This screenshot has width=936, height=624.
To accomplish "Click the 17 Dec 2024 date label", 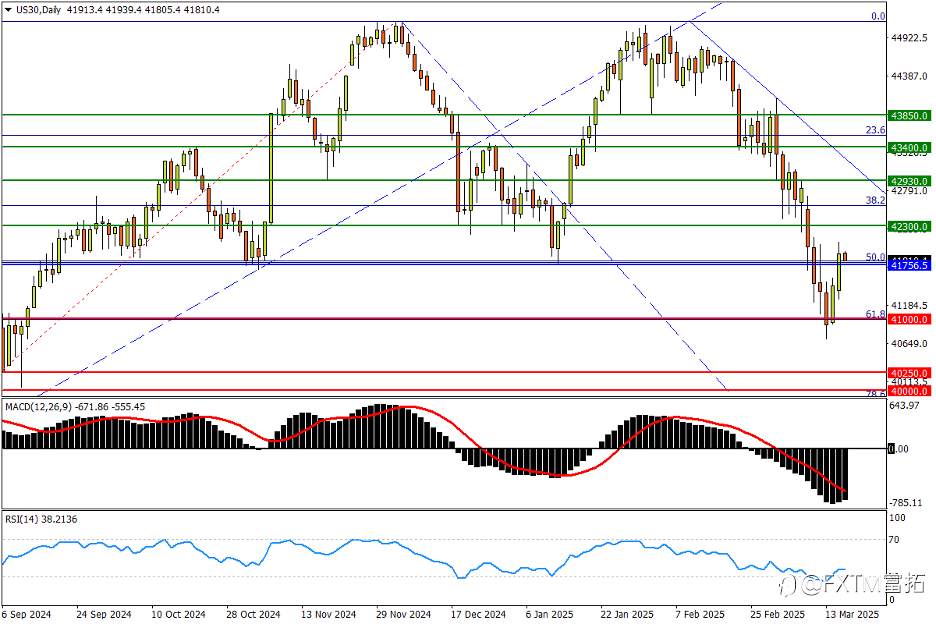I will 478,614.
